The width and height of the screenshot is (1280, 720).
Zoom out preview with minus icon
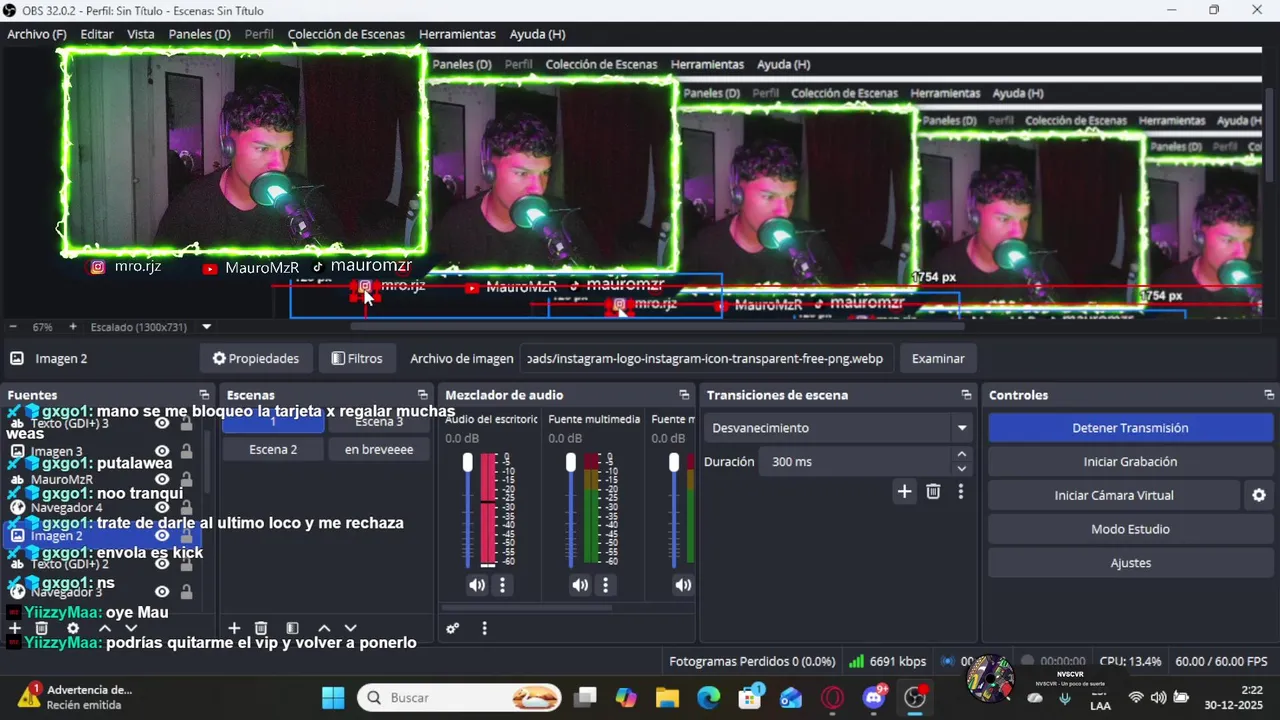(13, 327)
